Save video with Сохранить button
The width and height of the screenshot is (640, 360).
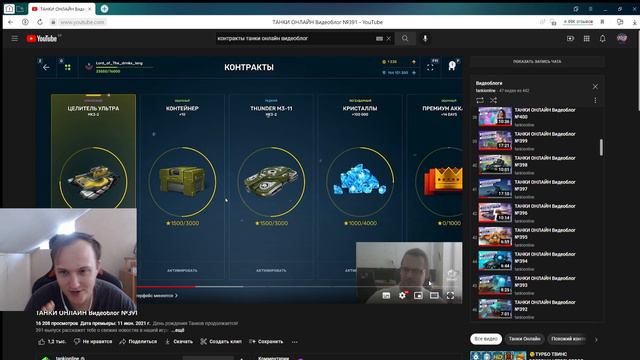[266, 342]
